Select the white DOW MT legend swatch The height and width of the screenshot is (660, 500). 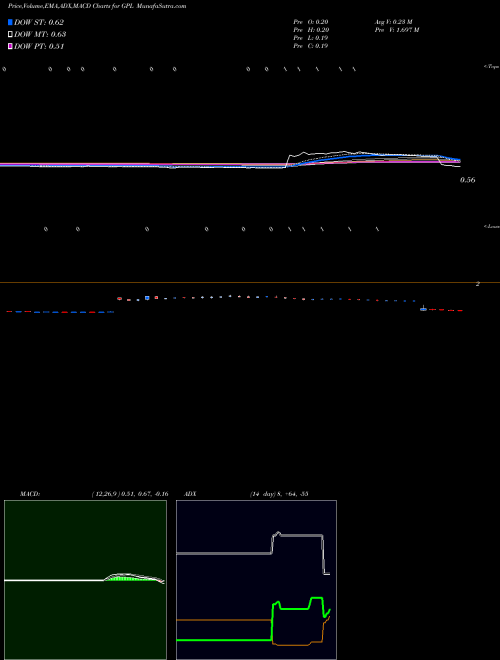tap(10, 34)
